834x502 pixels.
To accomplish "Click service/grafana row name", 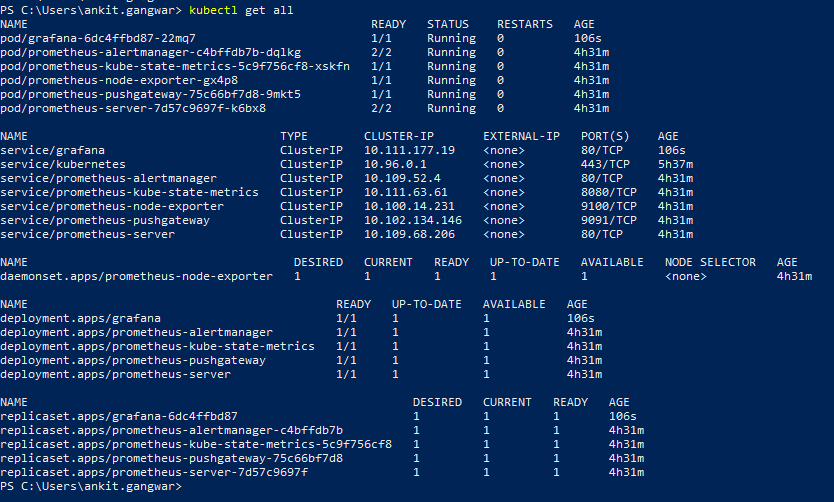I will click(53, 150).
